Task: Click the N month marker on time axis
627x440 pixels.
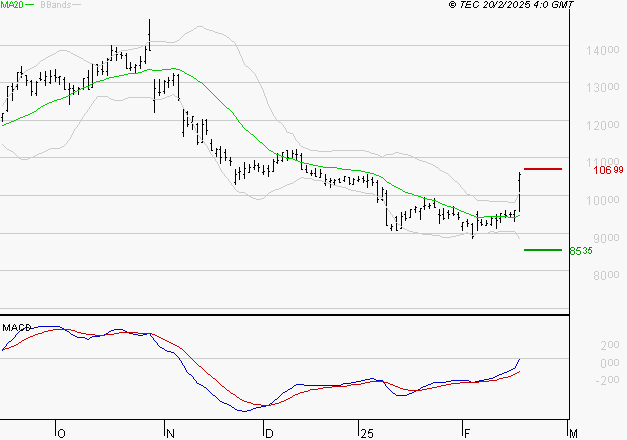Action: pyautogui.click(x=170, y=434)
